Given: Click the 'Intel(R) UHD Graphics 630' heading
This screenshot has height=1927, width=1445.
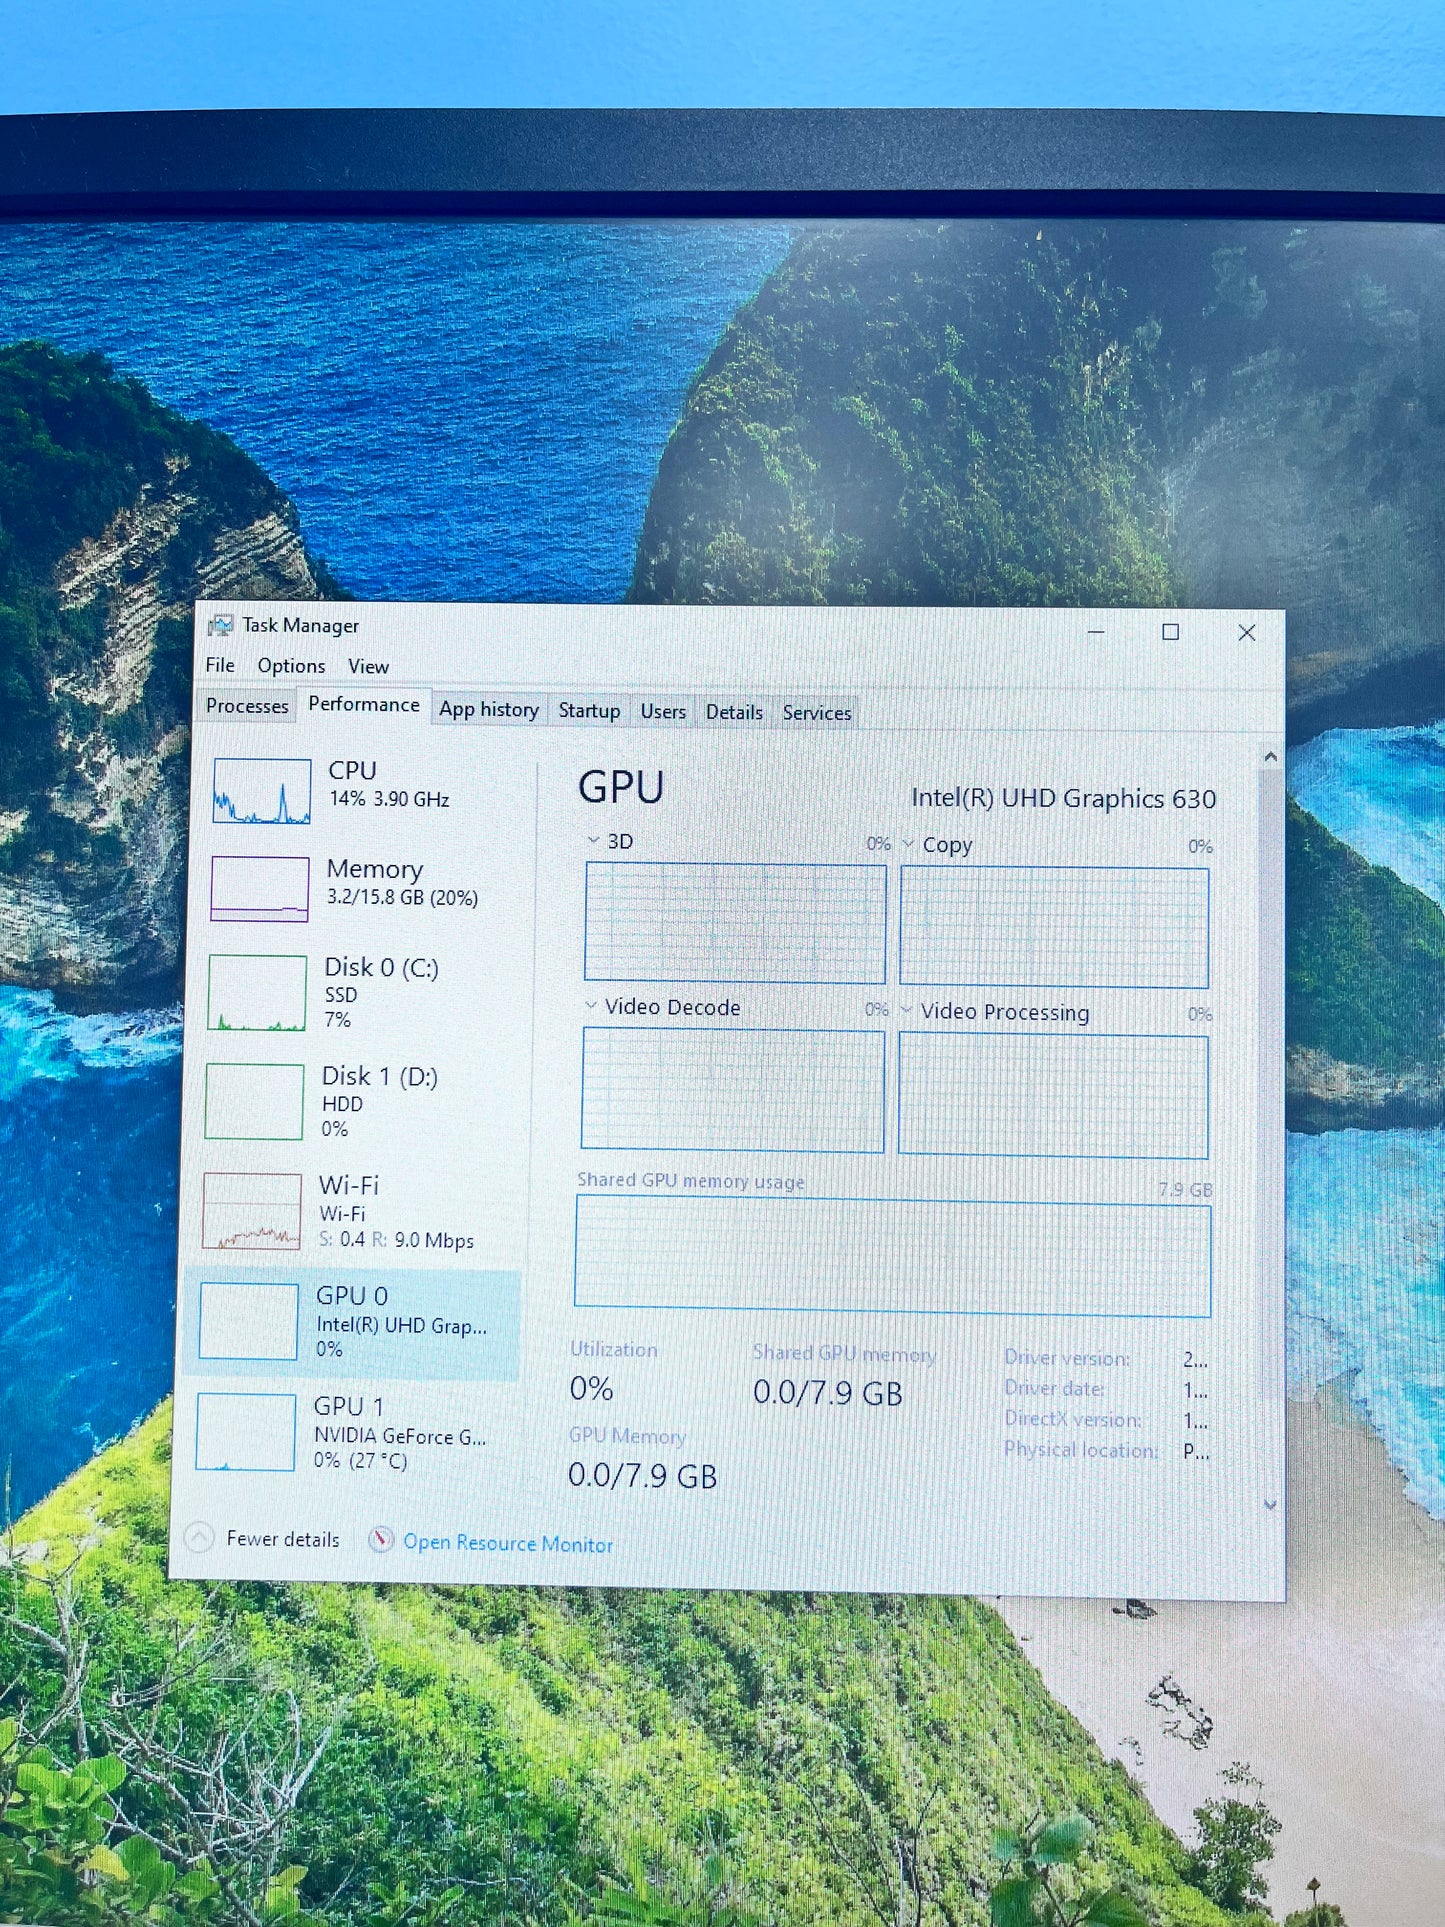Looking at the screenshot, I should pyautogui.click(x=1063, y=798).
